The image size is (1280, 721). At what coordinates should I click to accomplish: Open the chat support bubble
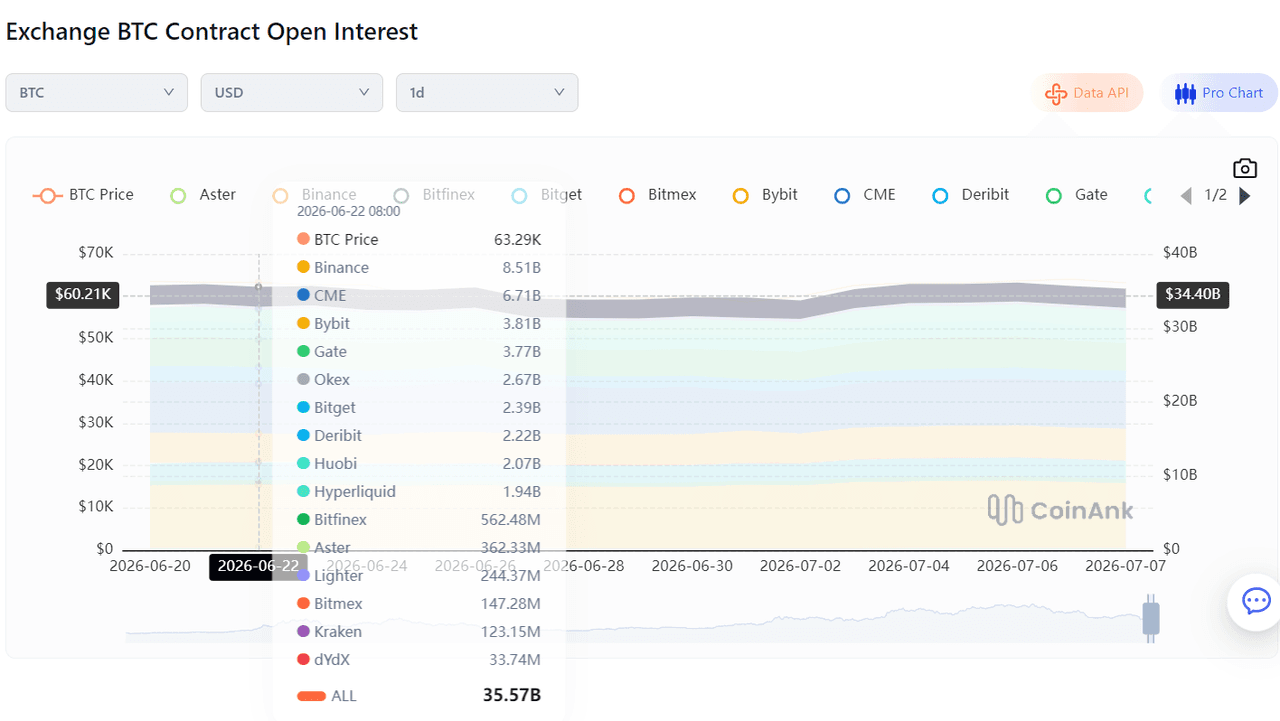(x=1256, y=601)
